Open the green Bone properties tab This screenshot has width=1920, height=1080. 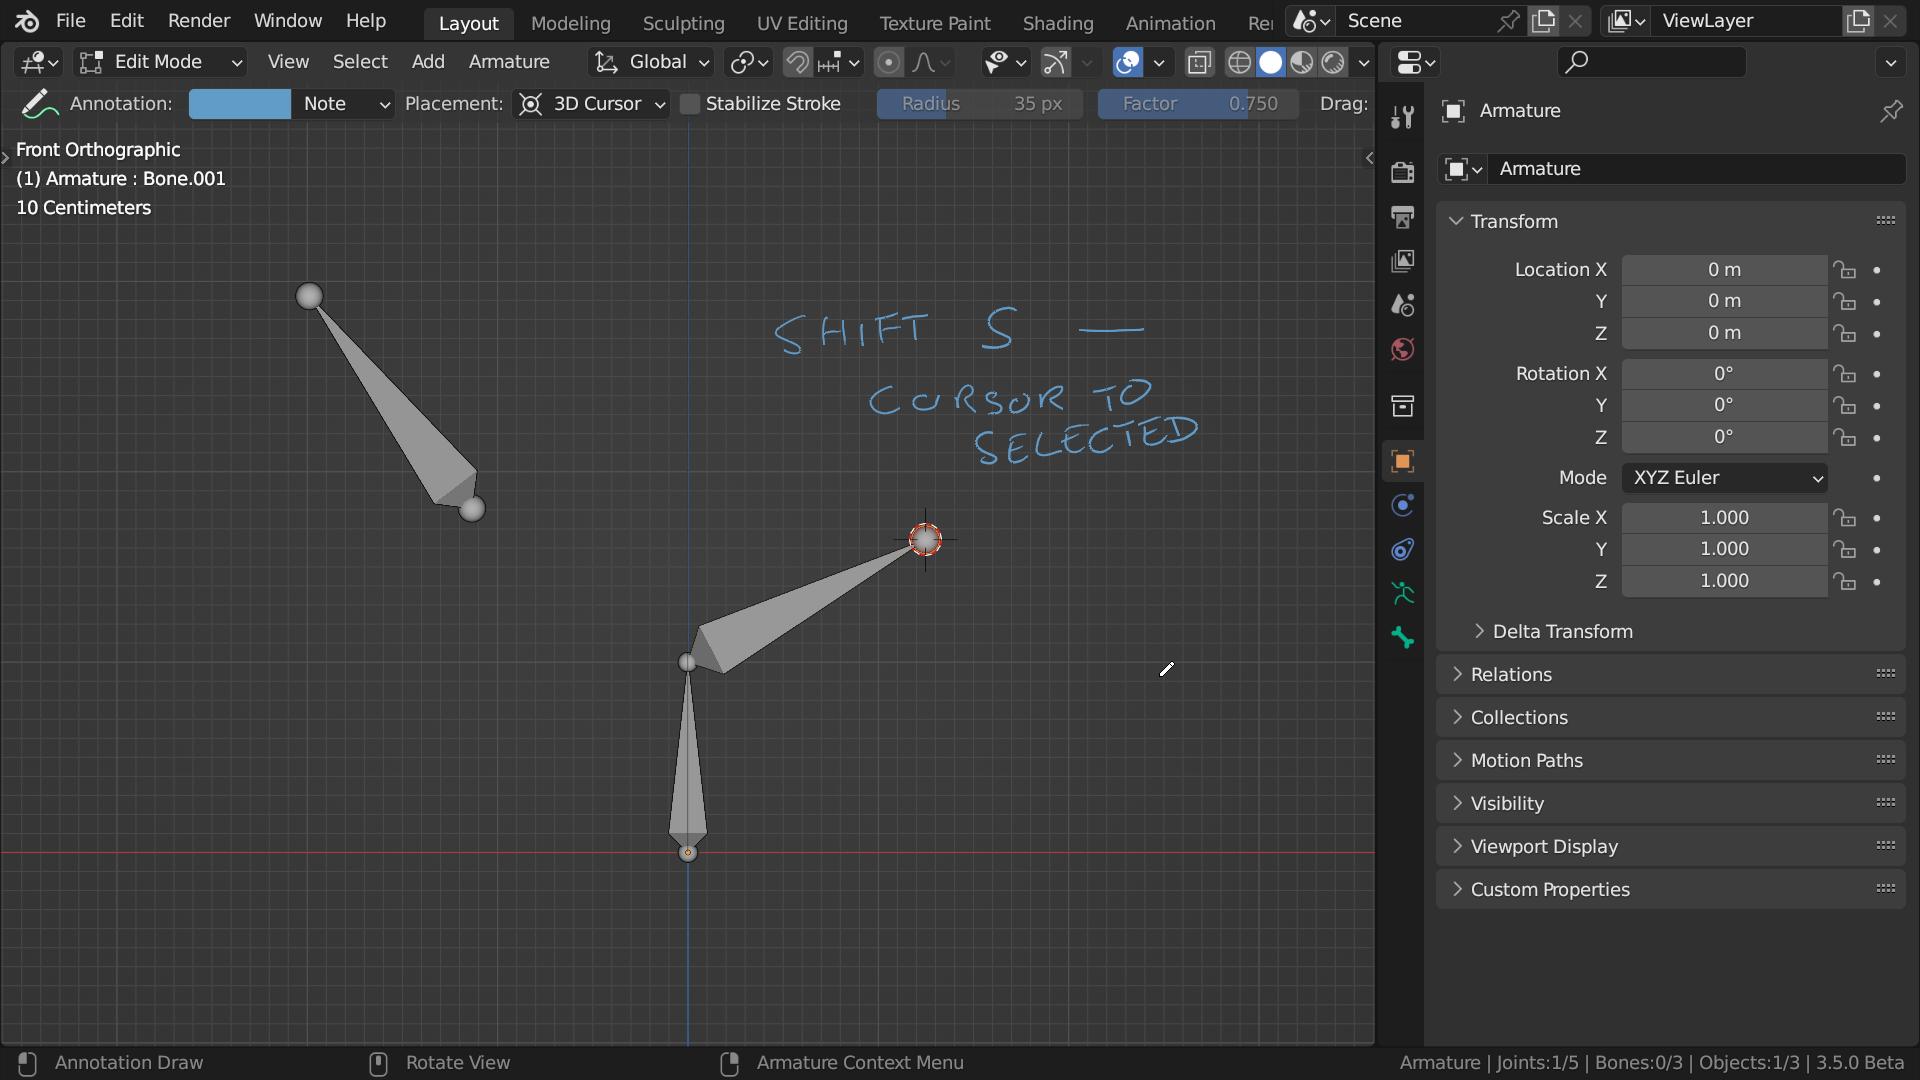[x=1403, y=637]
